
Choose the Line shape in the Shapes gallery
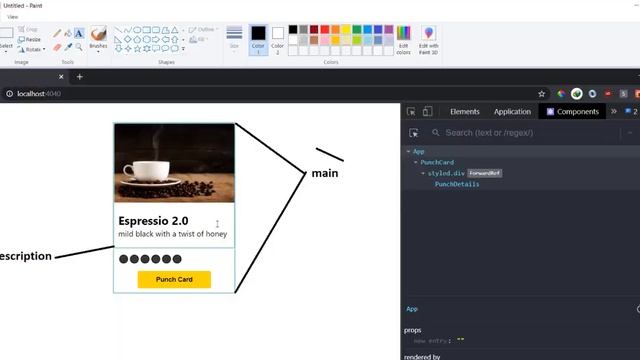118,30
